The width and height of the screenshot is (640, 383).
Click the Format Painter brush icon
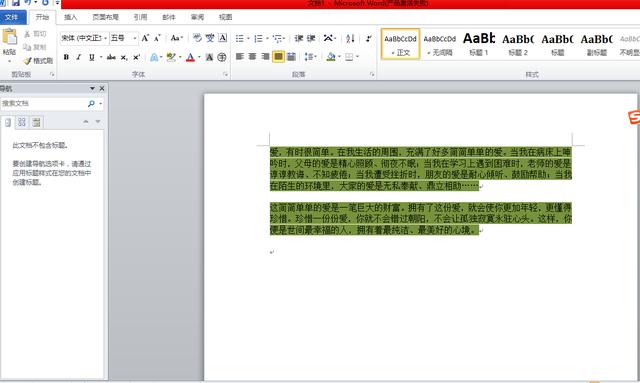coord(28,61)
